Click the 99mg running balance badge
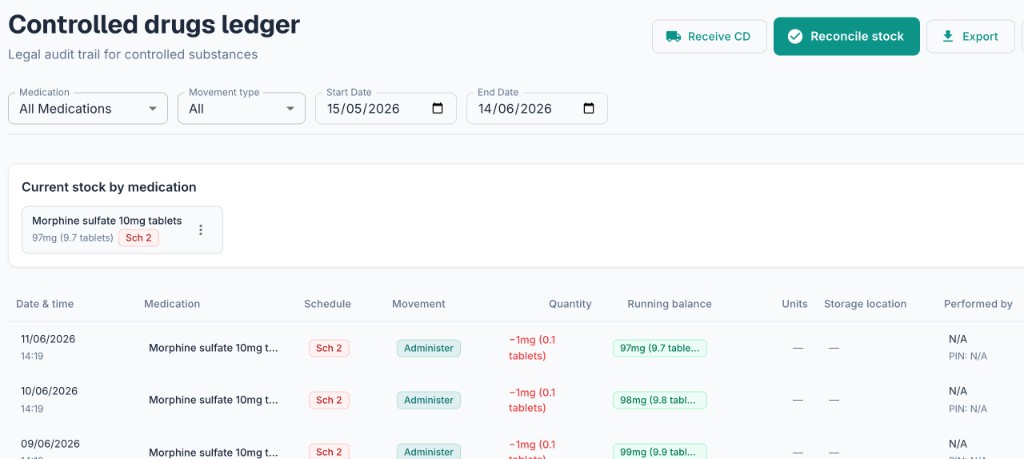 pos(660,451)
